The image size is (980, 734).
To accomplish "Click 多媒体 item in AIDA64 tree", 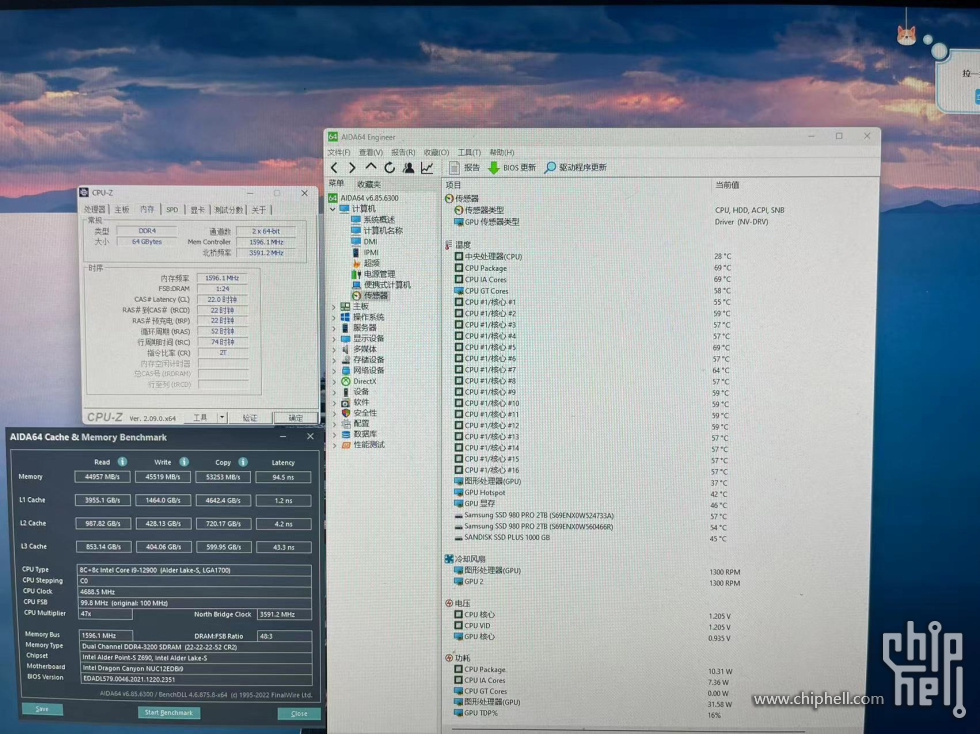I will coord(359,349).
